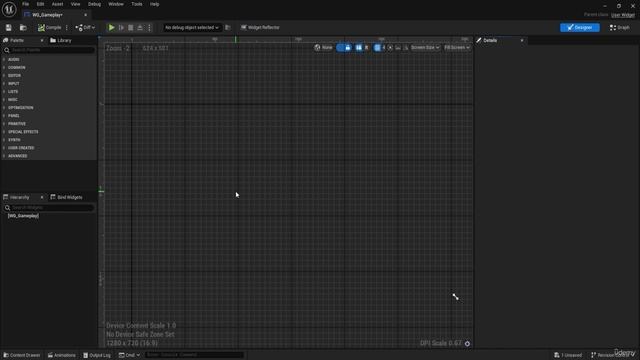Open play options three-dot menu

tap(149, 27)
